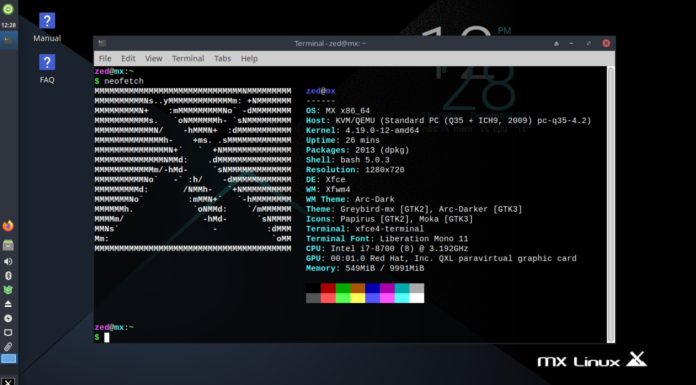
Task: Click the terminal cursor at the bottom prompt
Action: click(107, 337)
